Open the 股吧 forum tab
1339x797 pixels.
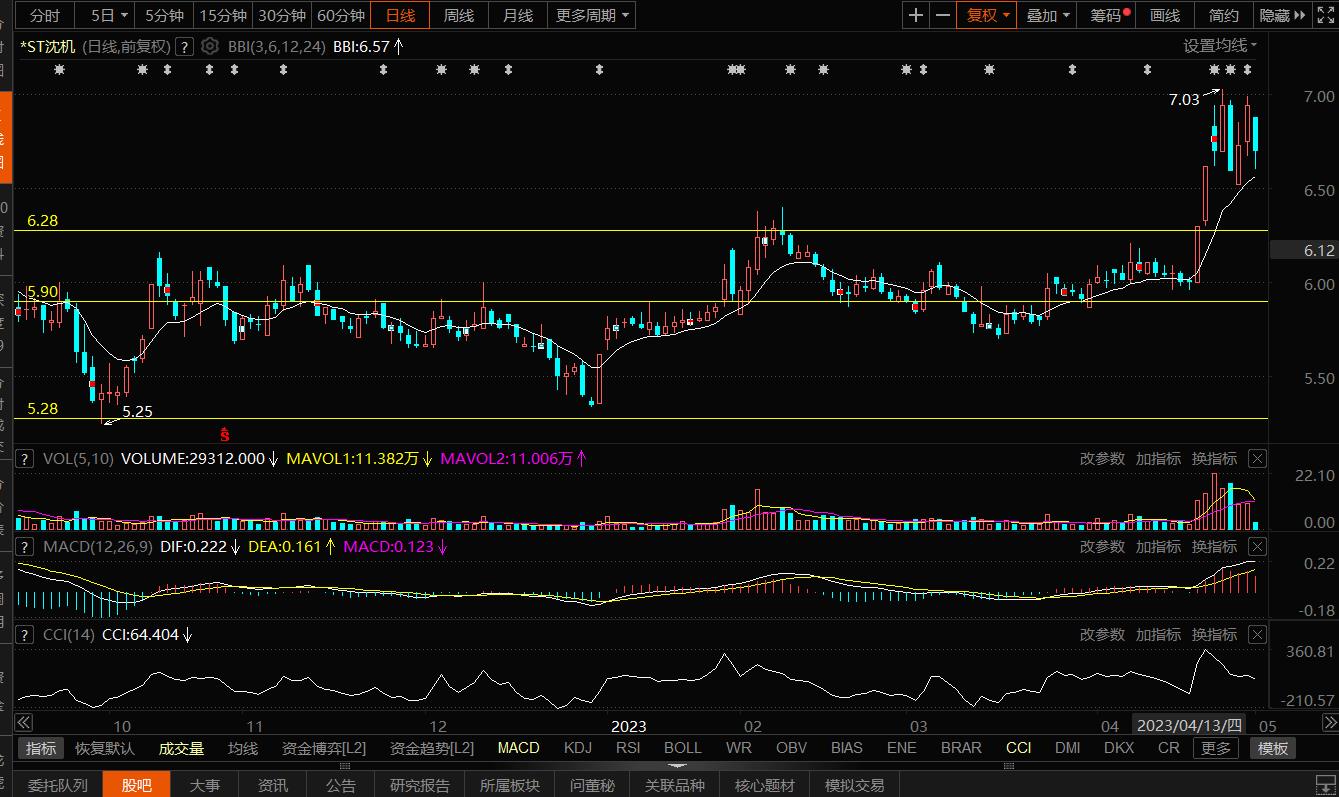tap(136, 785)
